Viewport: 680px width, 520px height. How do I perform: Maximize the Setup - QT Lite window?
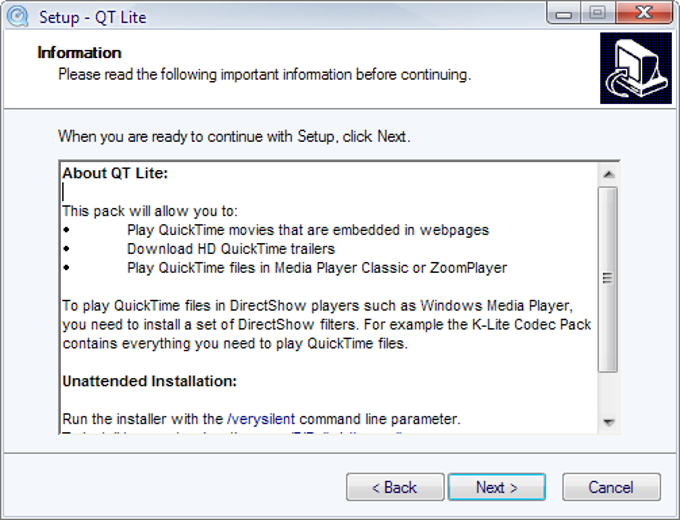click(598, 15)
